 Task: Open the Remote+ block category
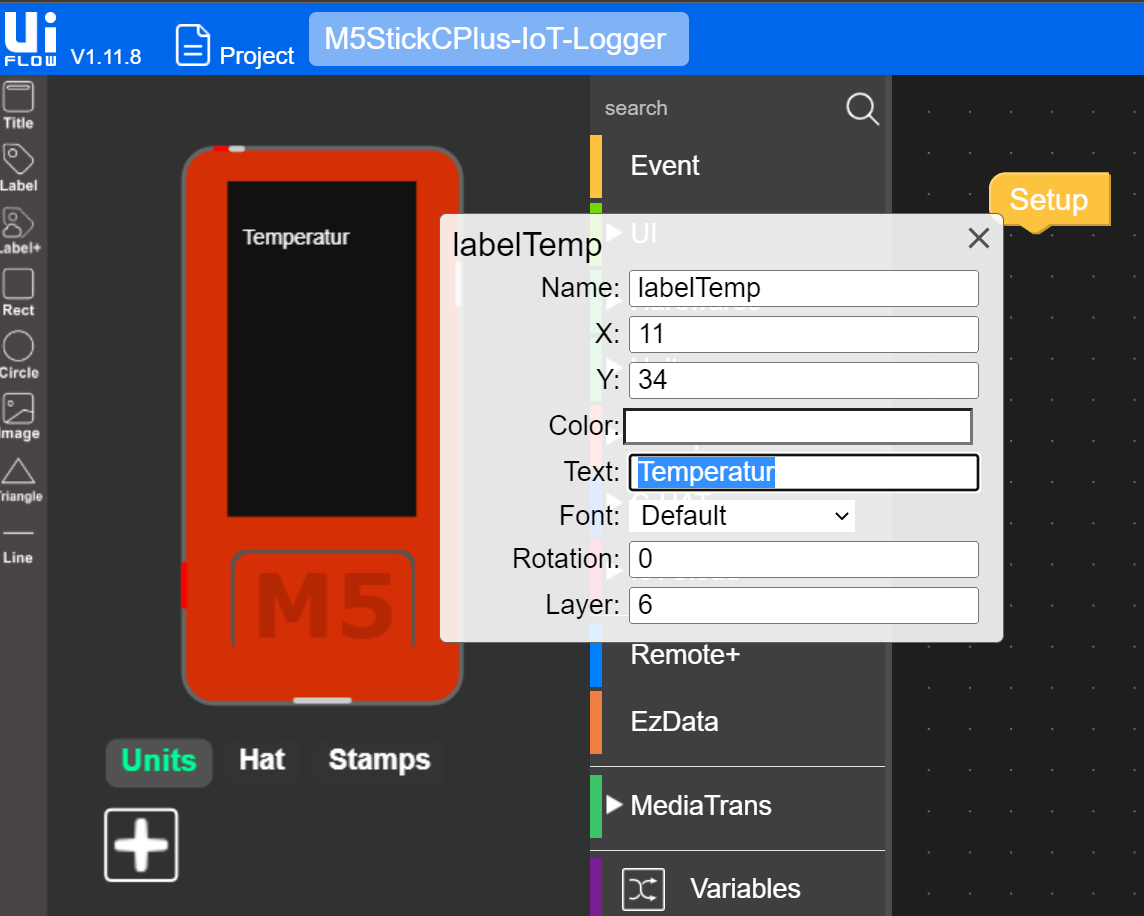pyautogui.click(x=737, y=655)
